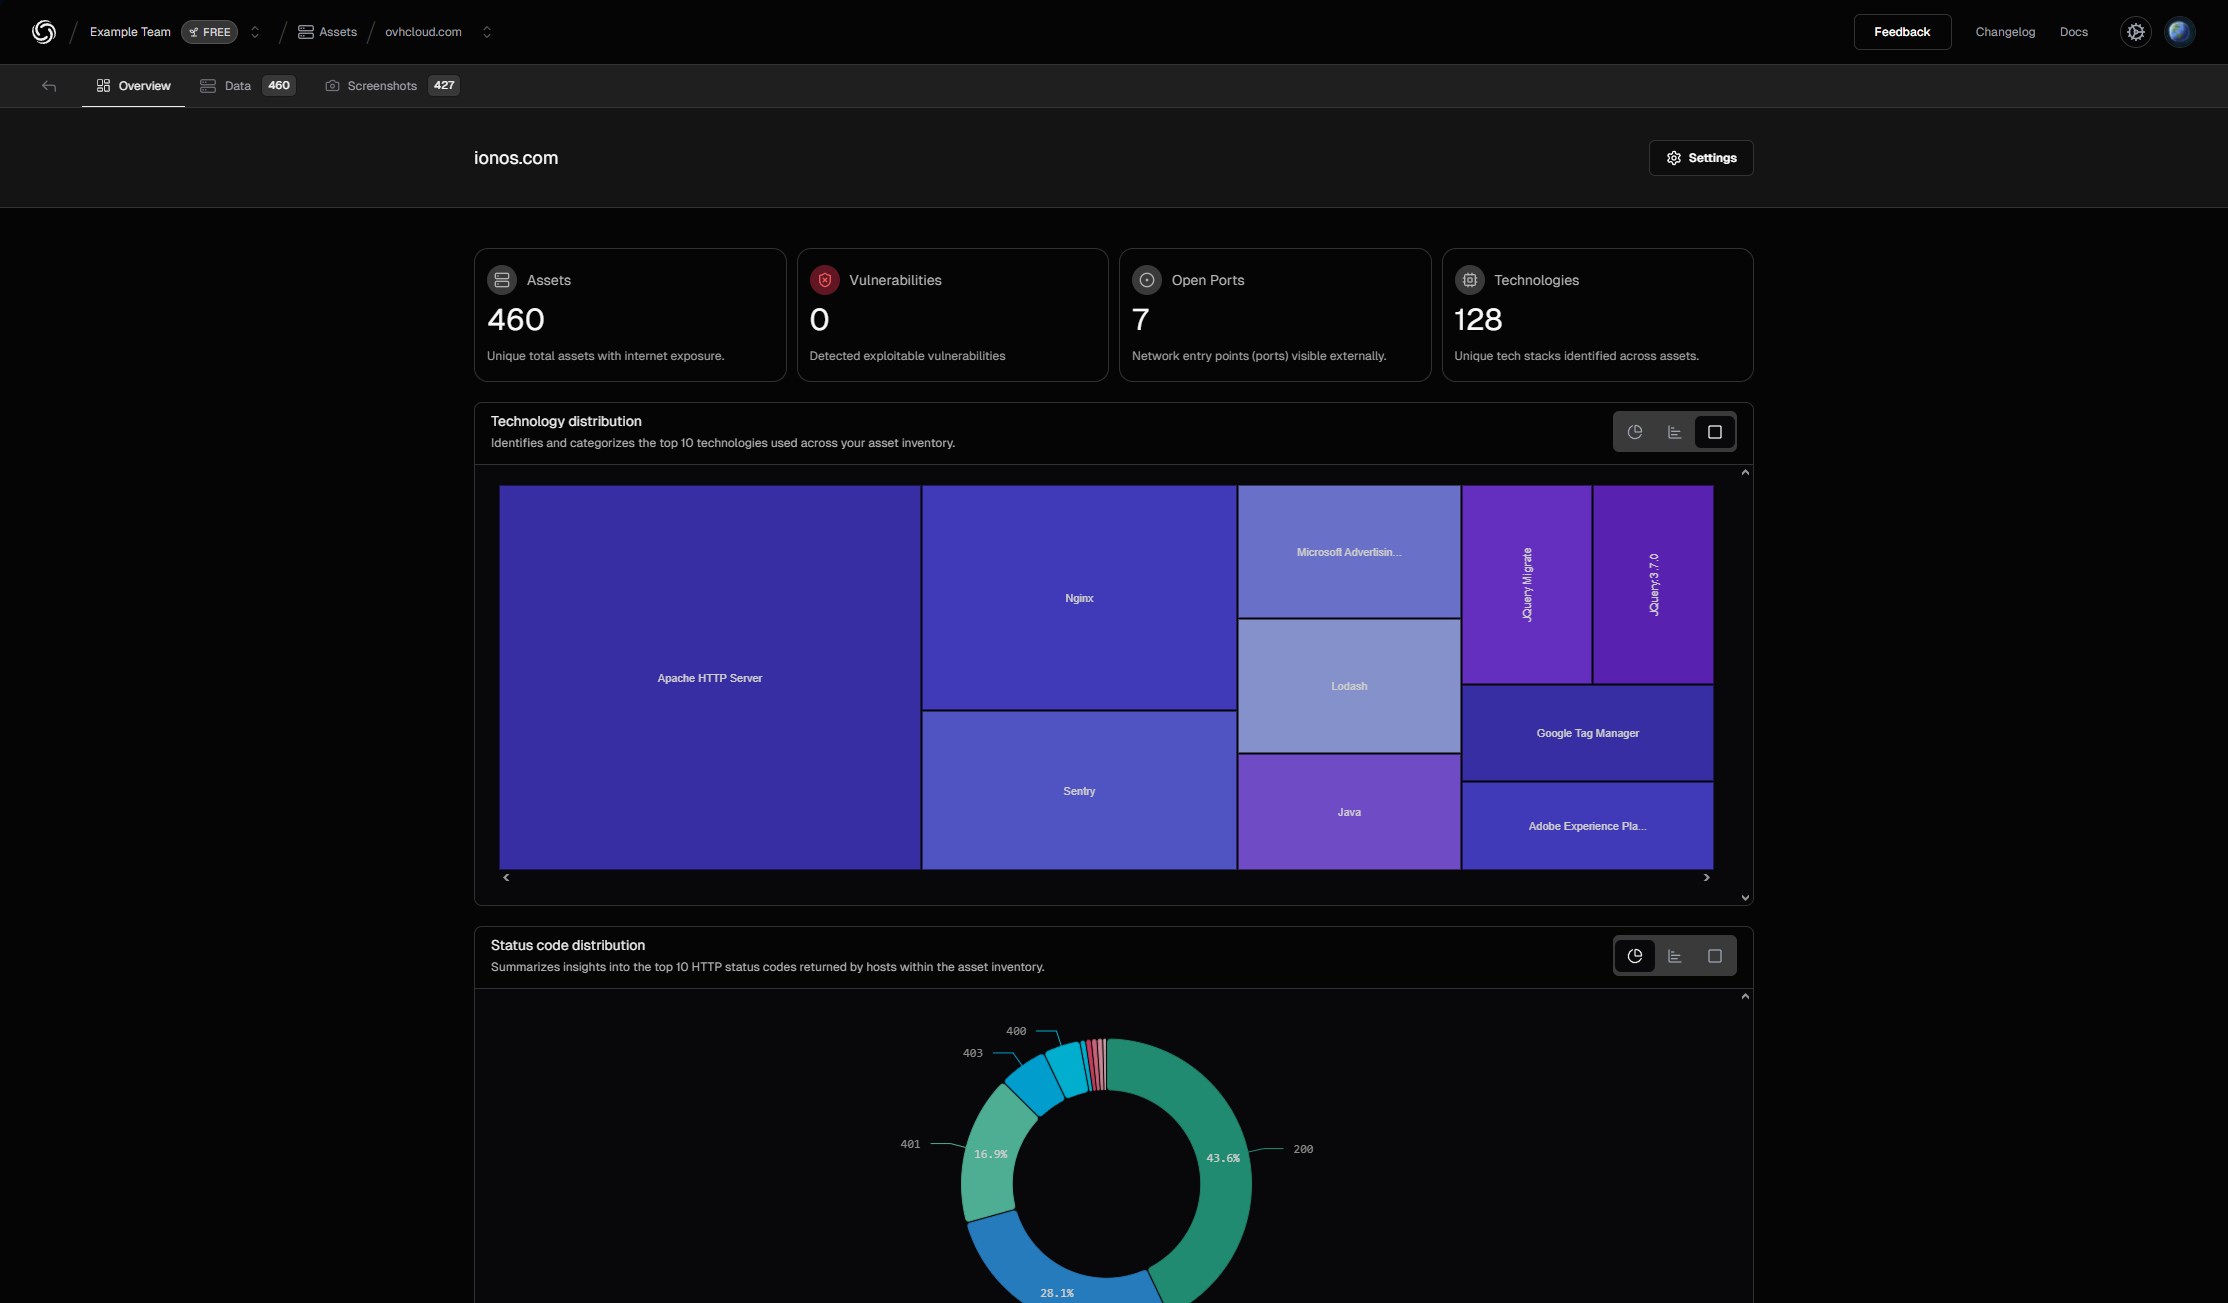The height and width of the screenshot is (1303, 2228).
Task: Select the Sentry treemap block
Action: [x=1079, y=791]
